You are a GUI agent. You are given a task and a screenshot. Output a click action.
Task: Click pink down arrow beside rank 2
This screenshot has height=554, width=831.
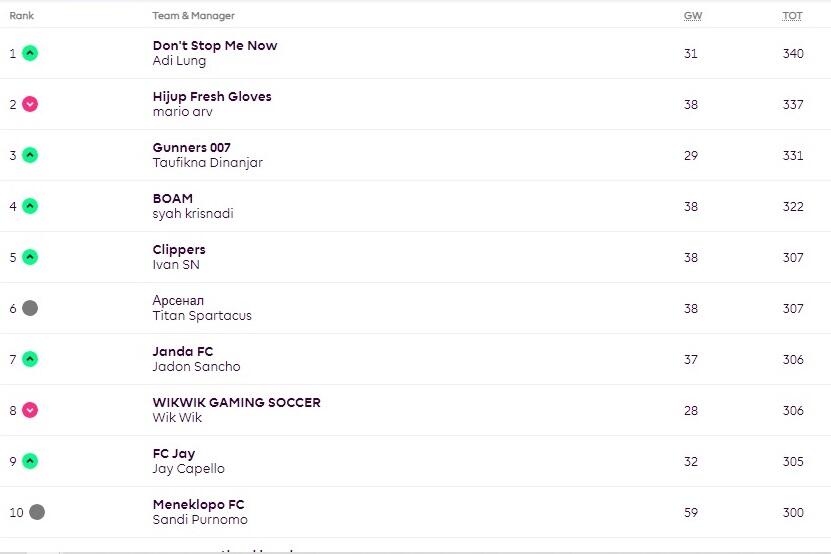[x=30, y=104]
